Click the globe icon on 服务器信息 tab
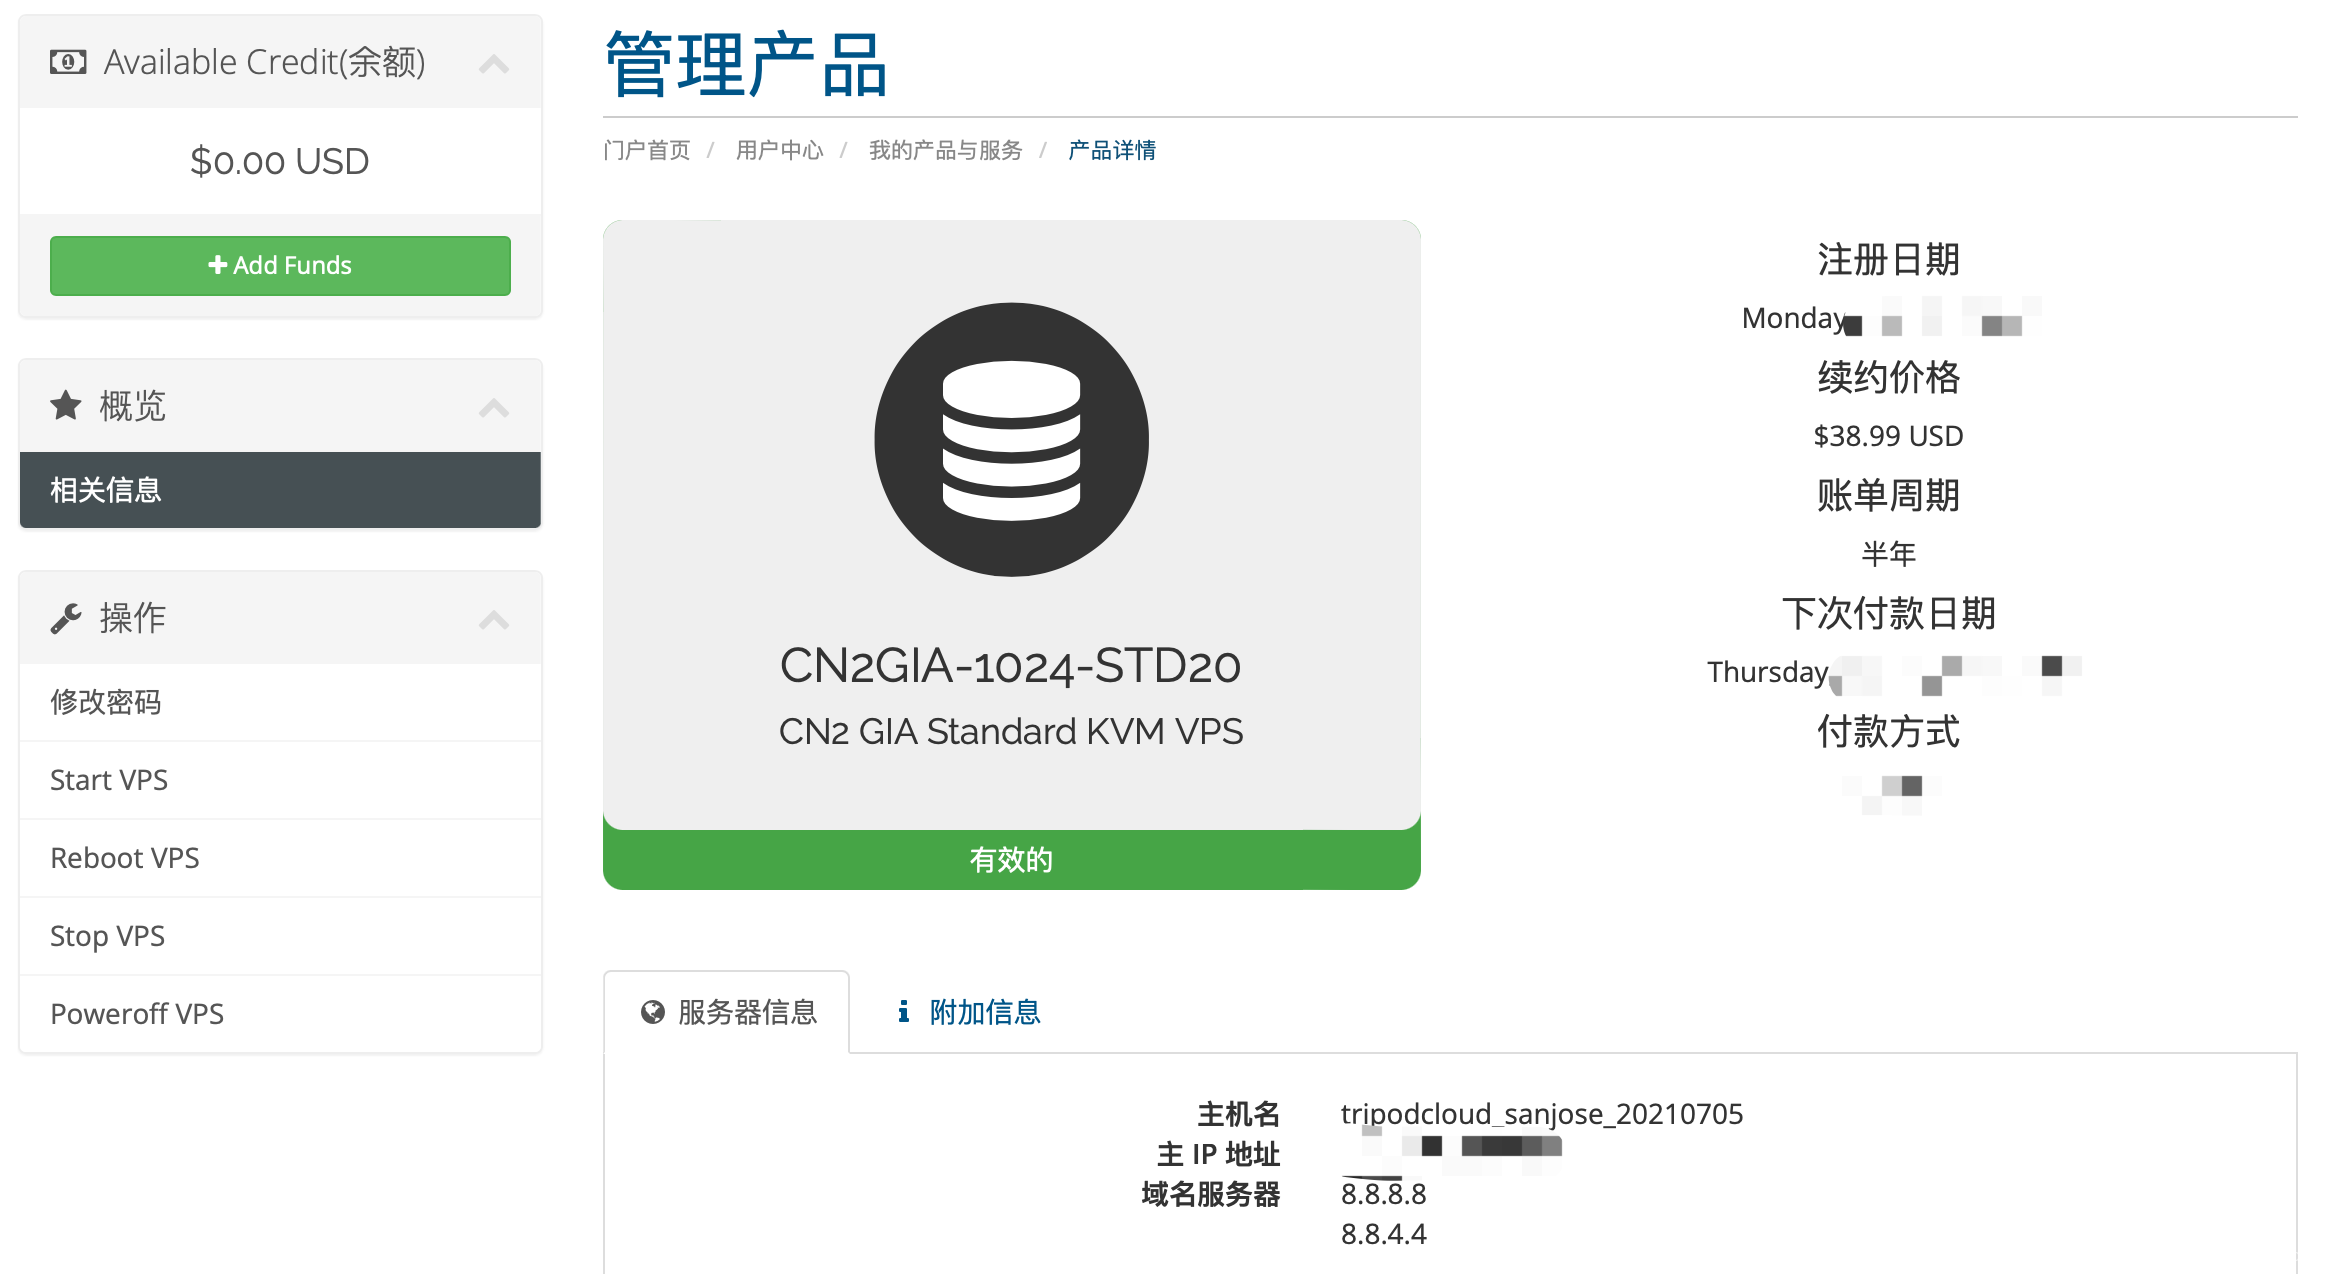The image size is (2326, 1274). coord(655,1012)
